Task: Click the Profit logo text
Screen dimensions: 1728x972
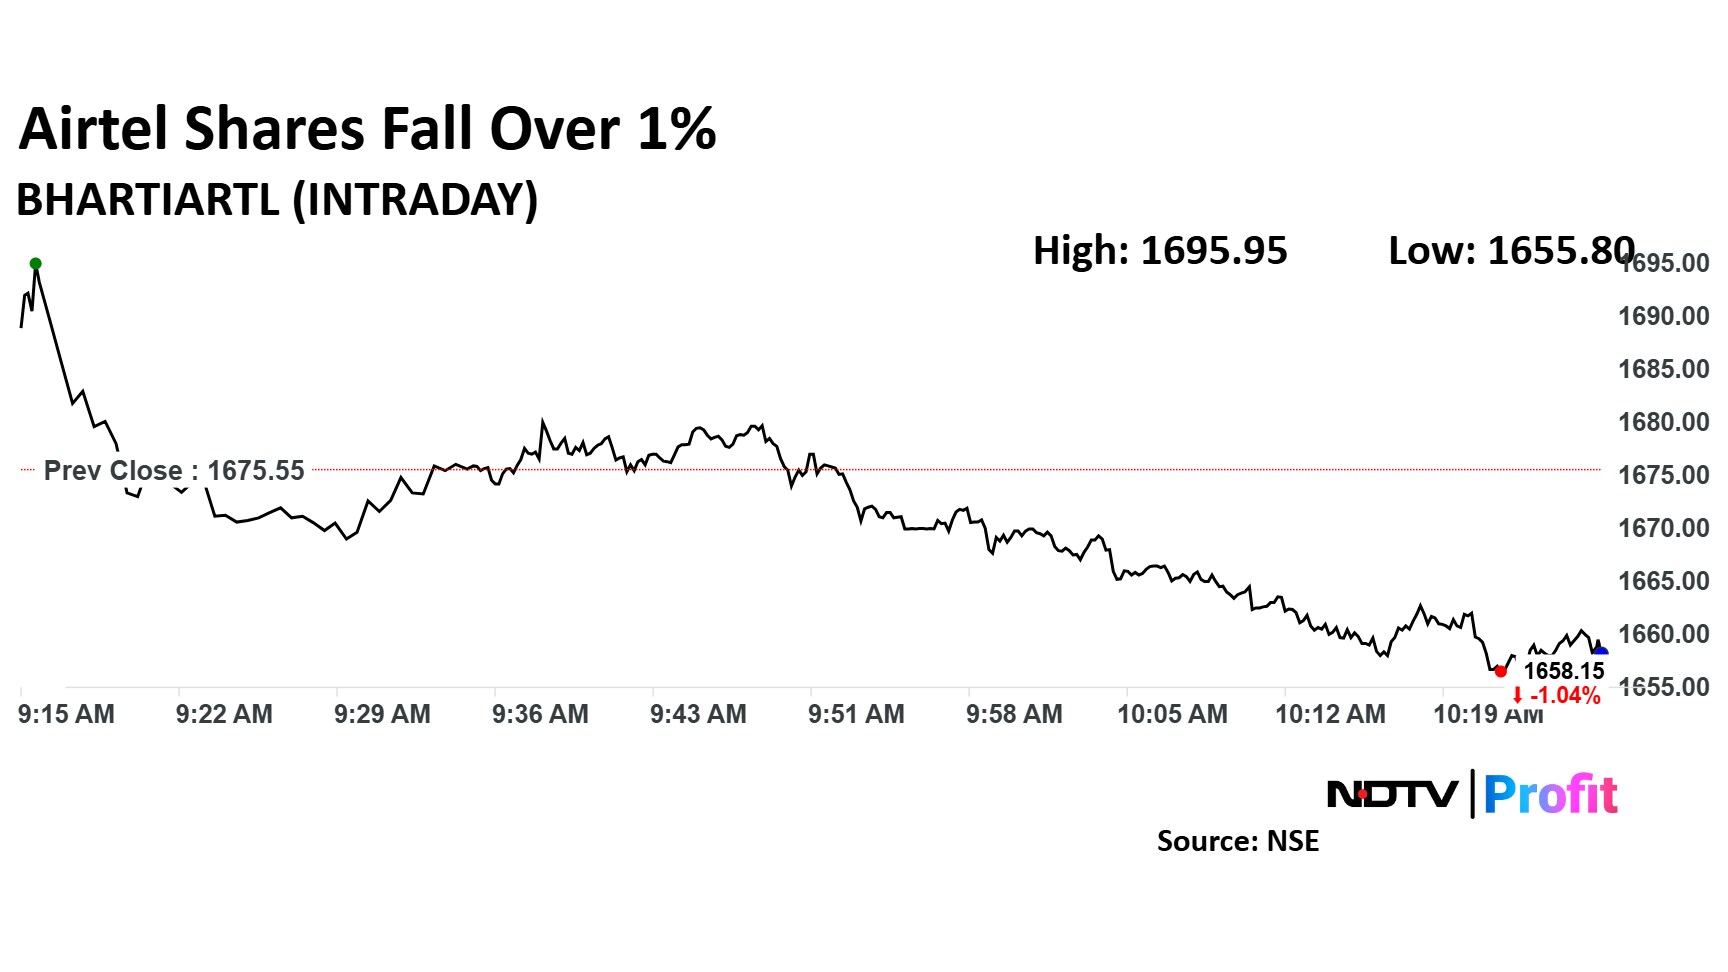Action: 1550,795
